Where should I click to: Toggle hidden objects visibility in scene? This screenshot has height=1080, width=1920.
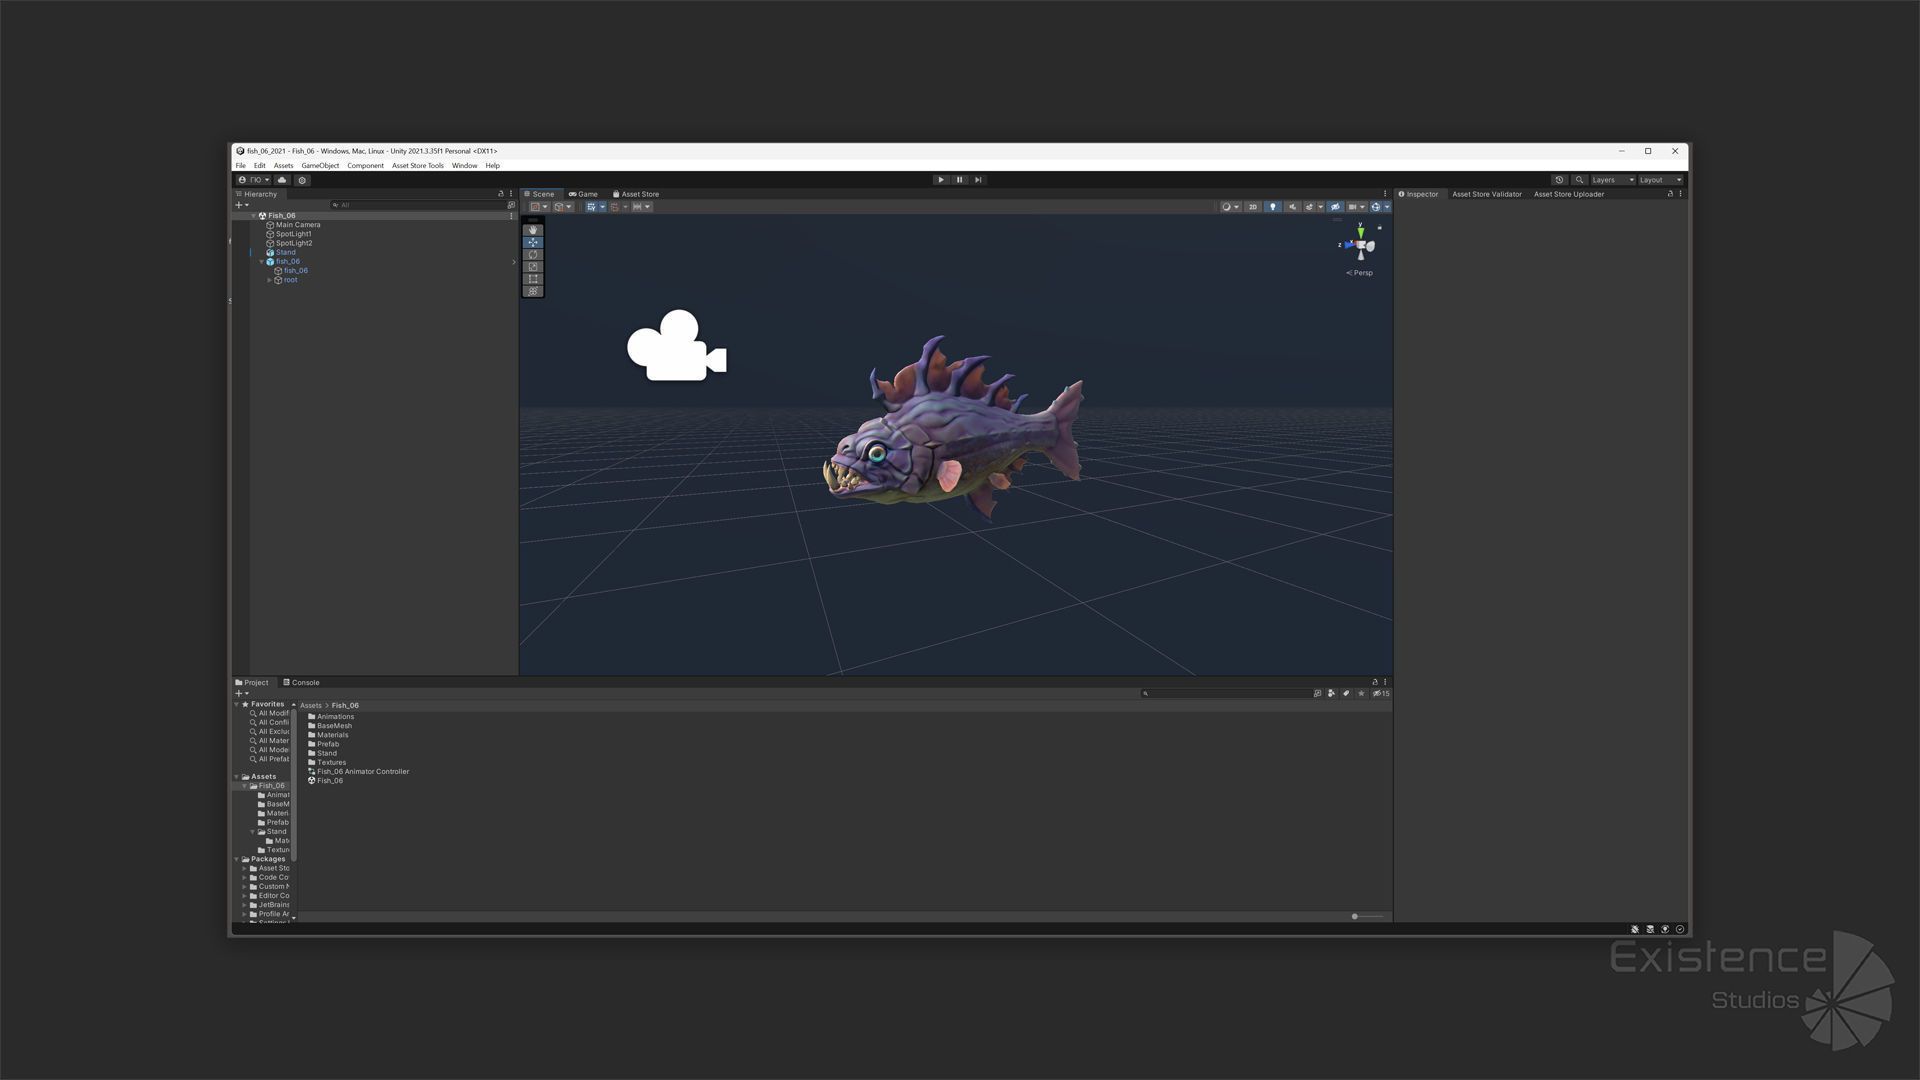pos(1334,207)
